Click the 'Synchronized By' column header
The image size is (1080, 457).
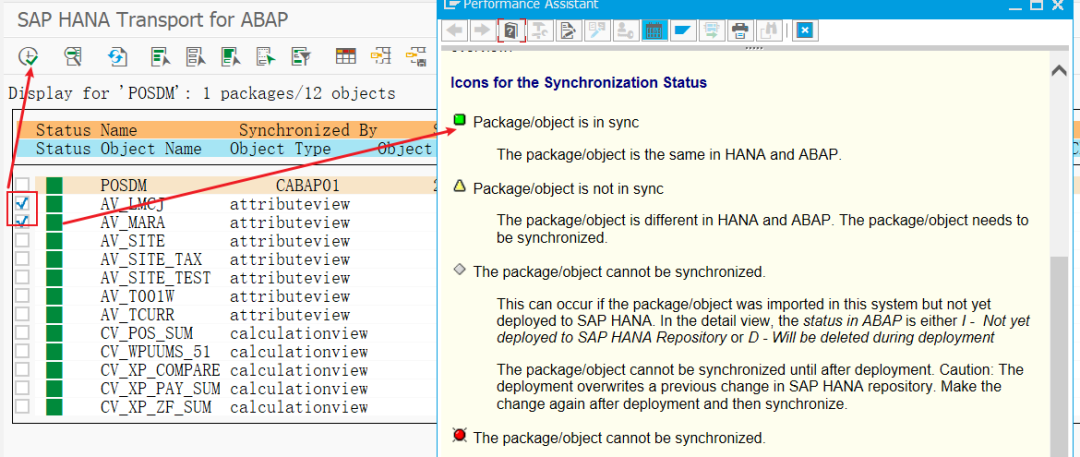click(308, 130)
